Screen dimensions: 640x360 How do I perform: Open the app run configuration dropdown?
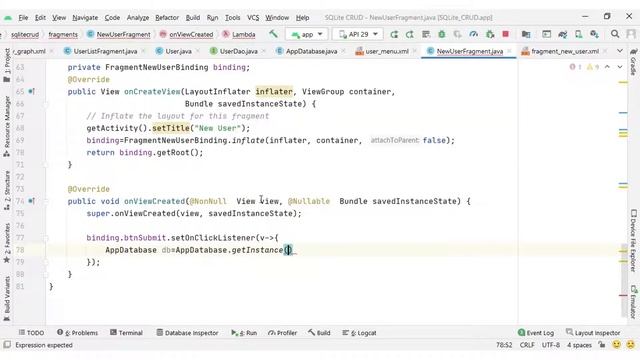tap(307, 34)
